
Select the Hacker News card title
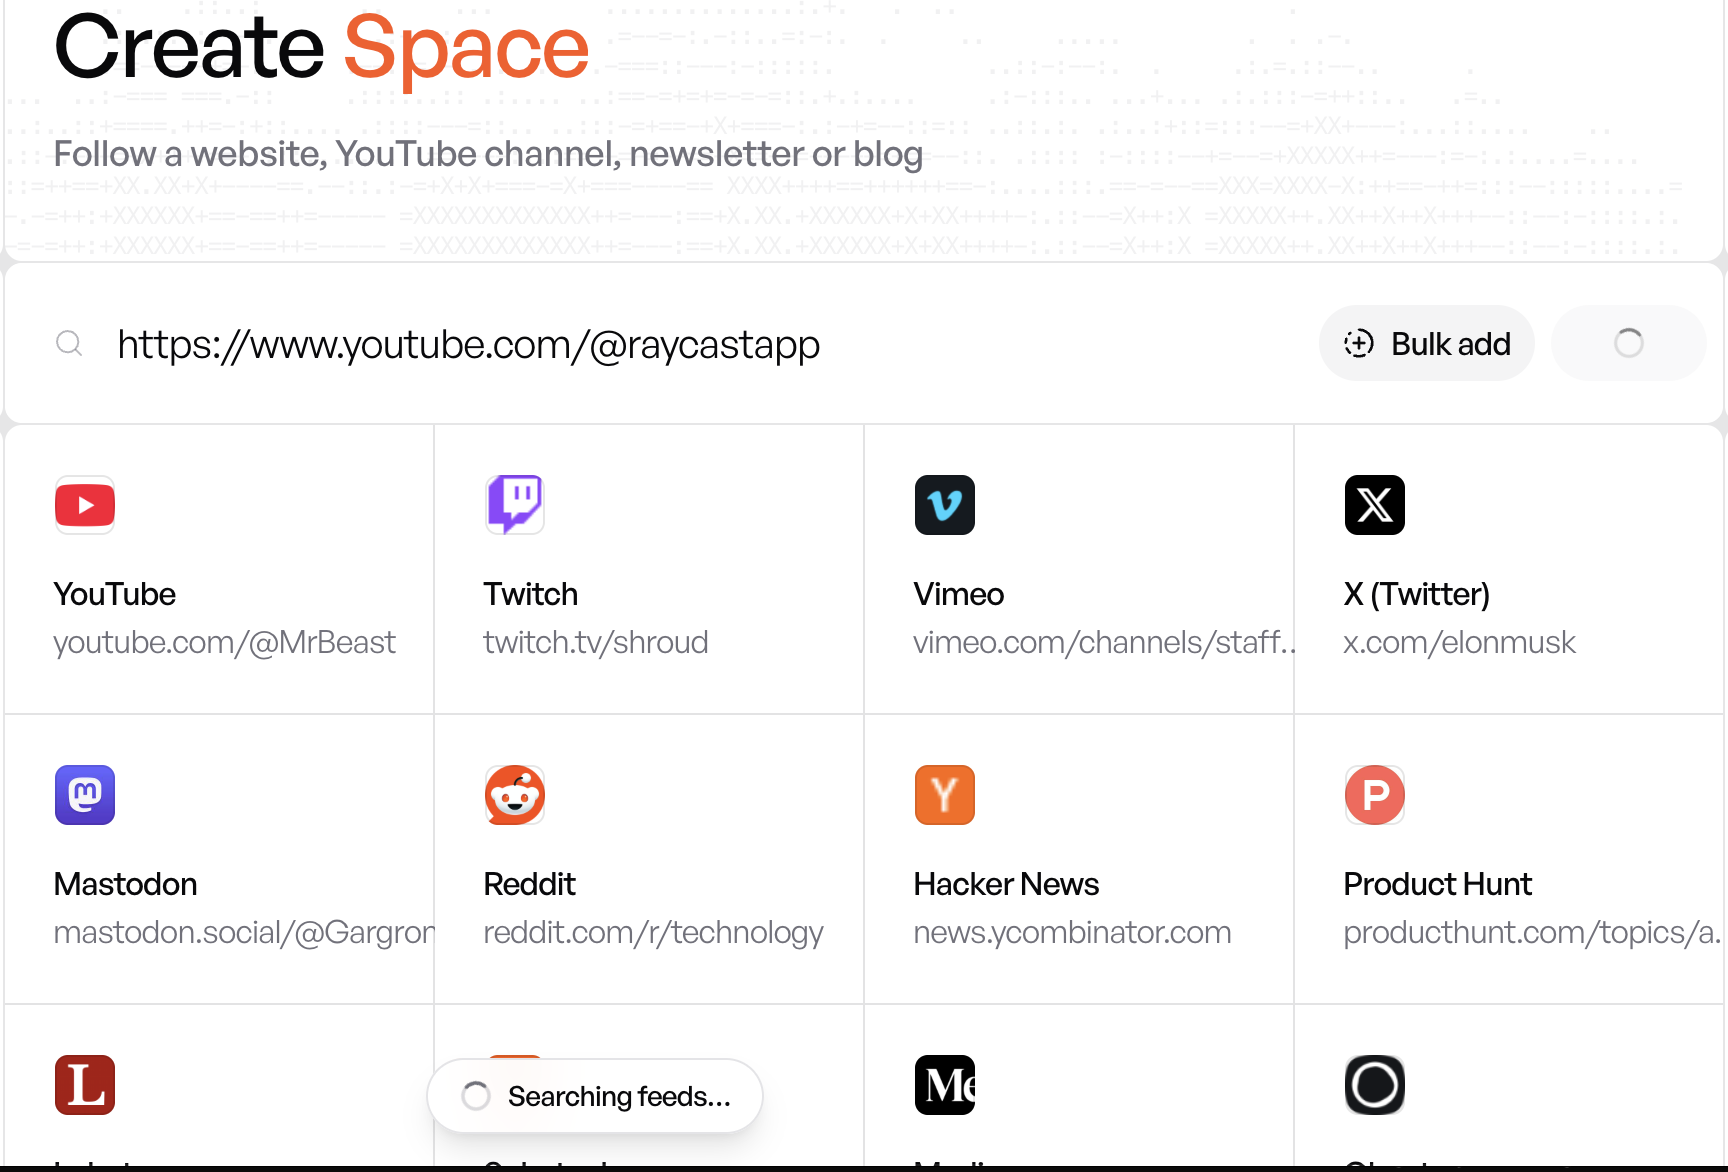pos(1006,884)
